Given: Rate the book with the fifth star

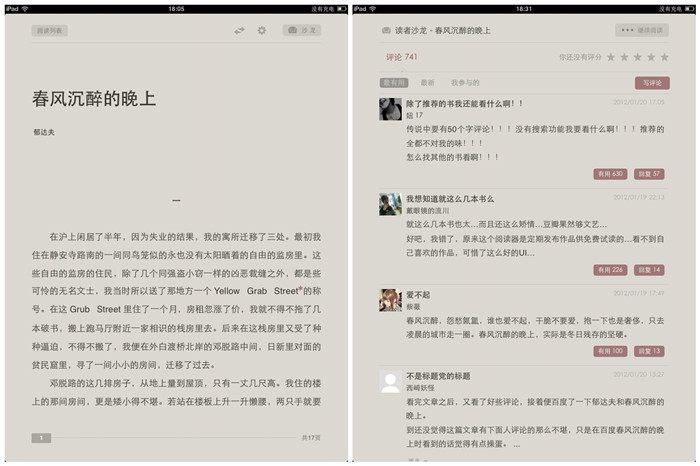Looking at the screenshot, I should (x=664, y=58).
